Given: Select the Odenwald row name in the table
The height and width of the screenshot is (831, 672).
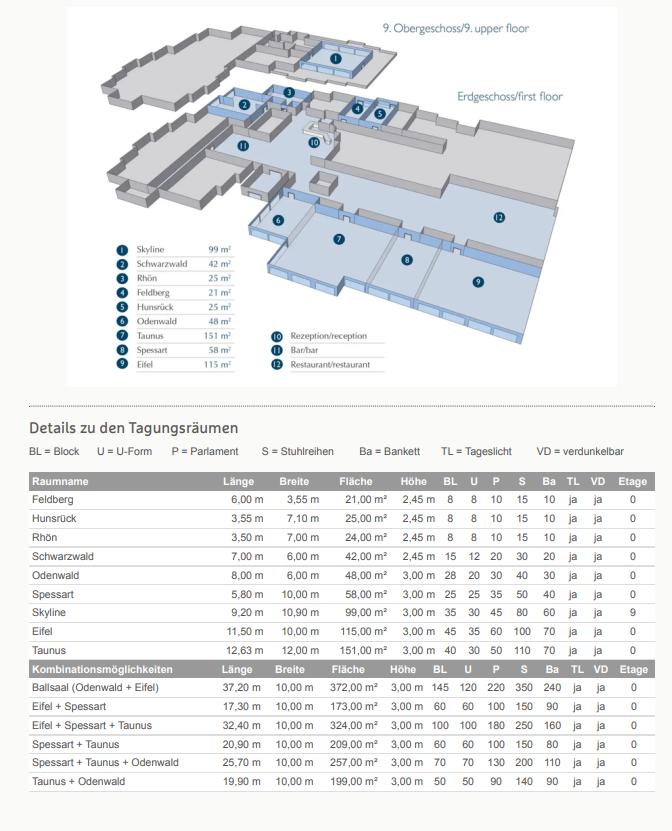Looking at the screenshot, I should (x=56, y=576).
